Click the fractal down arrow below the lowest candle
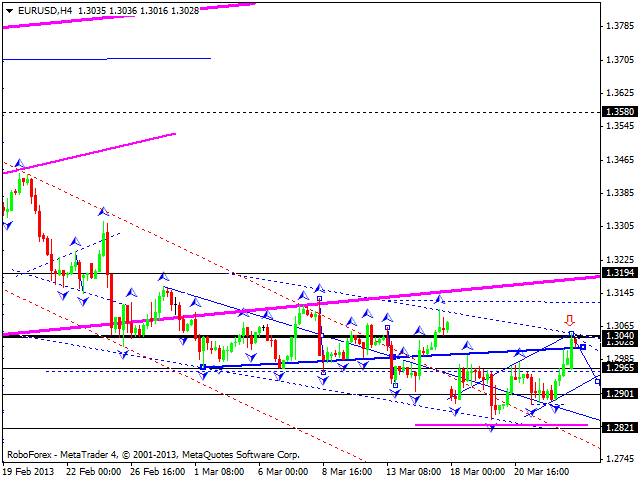 point(491,428)
